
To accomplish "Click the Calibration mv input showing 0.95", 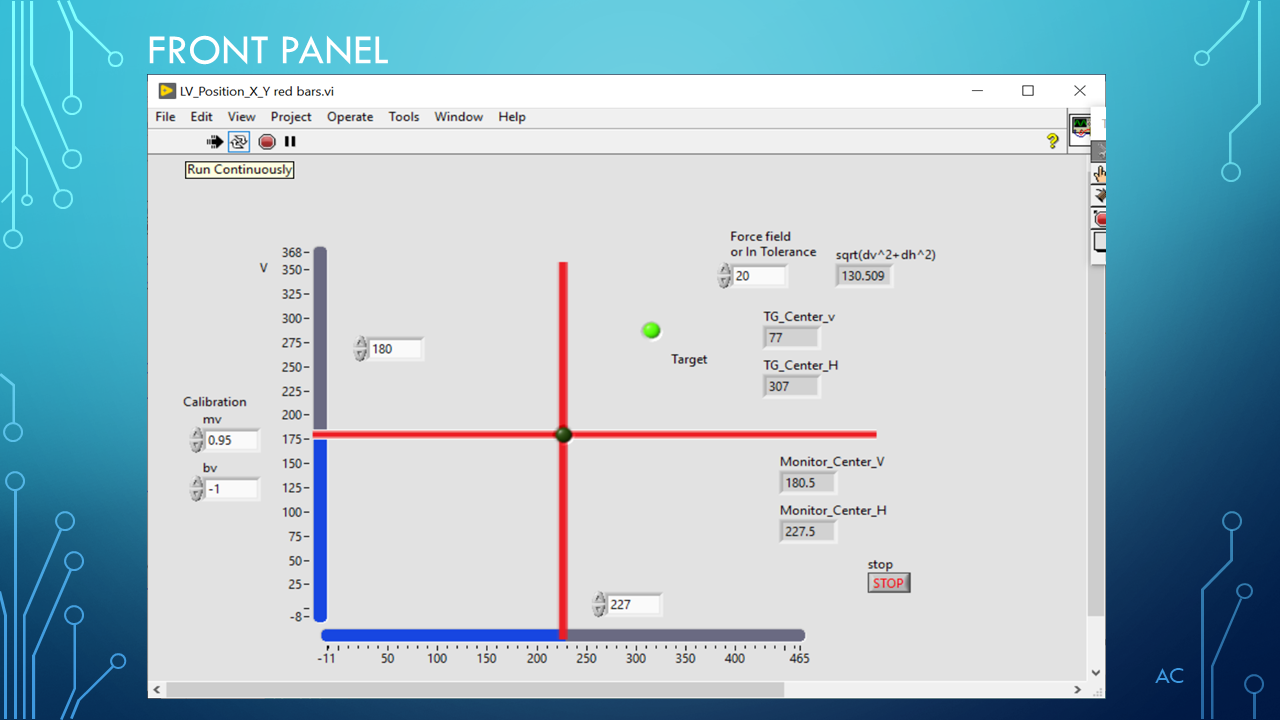I will [x=232, y=440].
